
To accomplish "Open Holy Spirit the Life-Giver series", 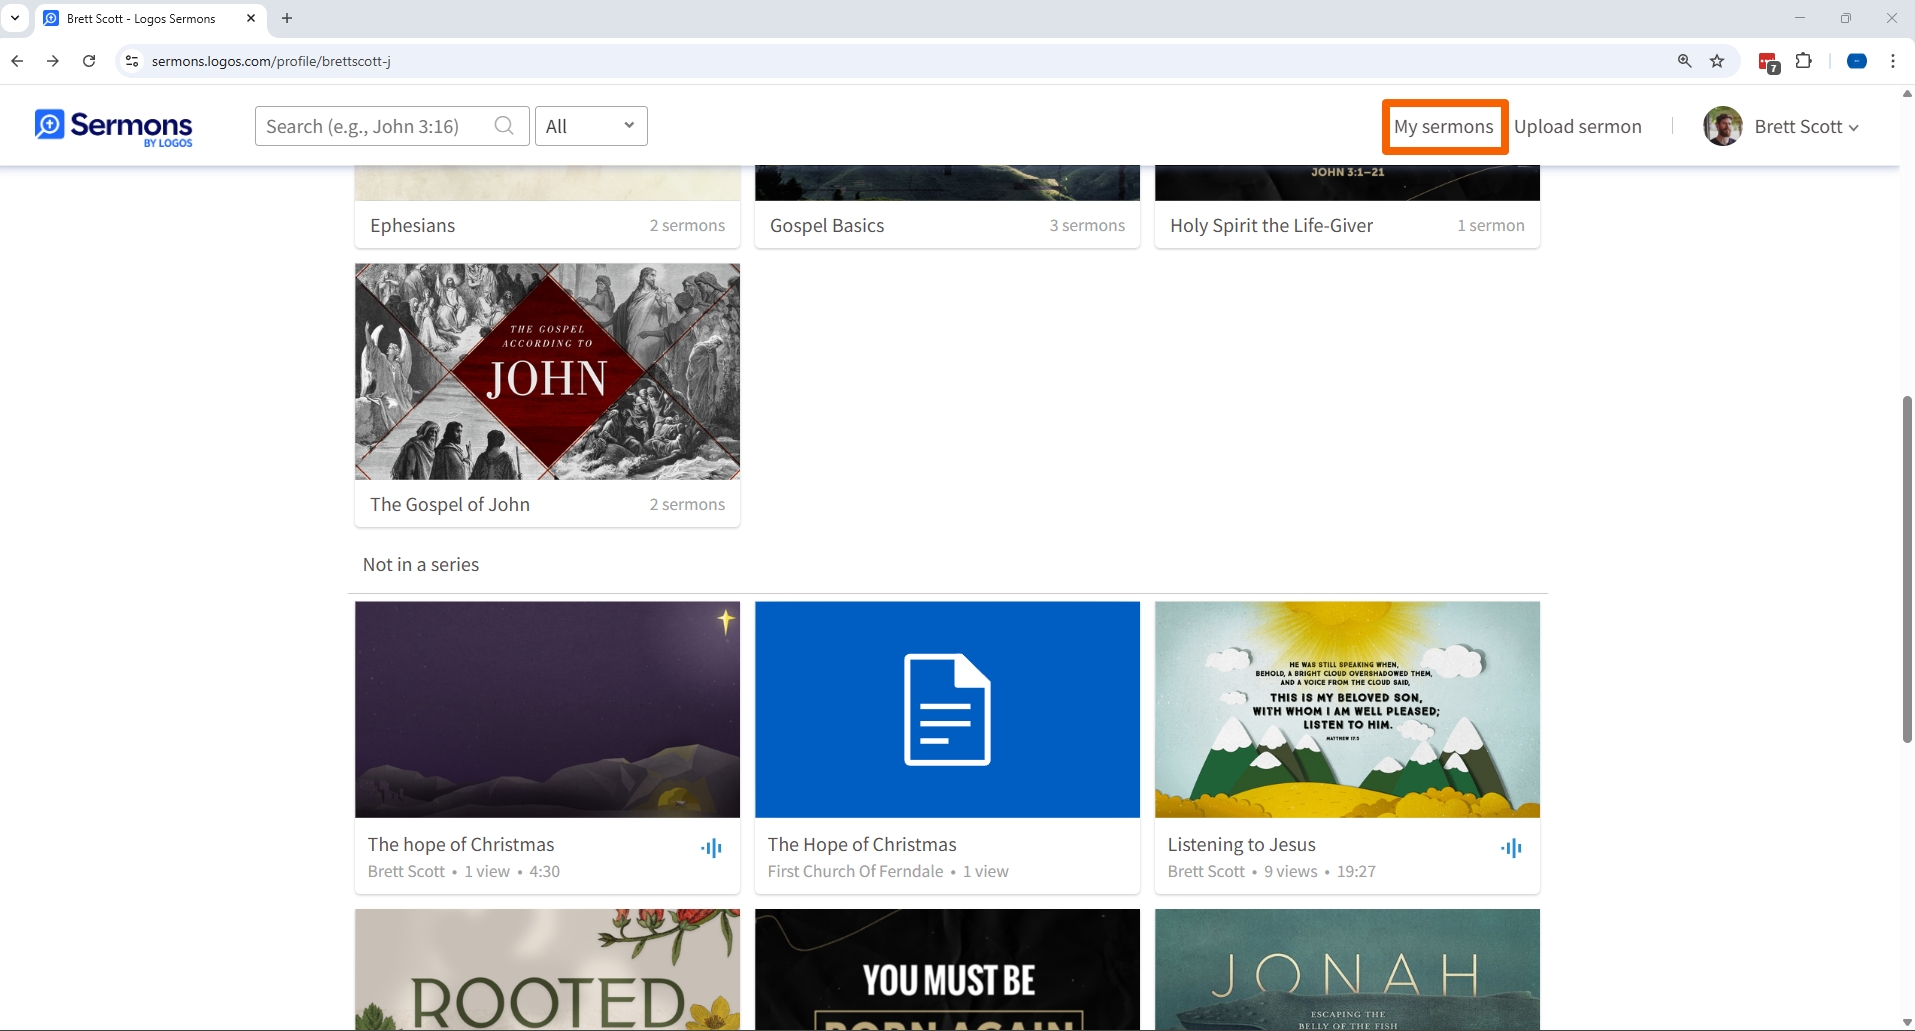I will [x=1271, y=225].
